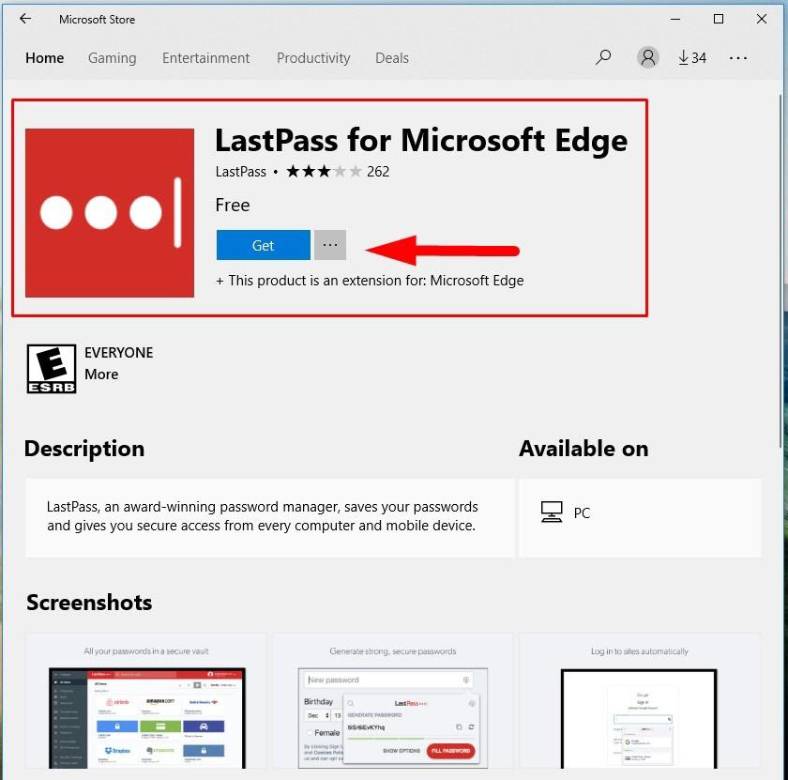Open the search magnifier icon
788x780 pixels.
603,57
